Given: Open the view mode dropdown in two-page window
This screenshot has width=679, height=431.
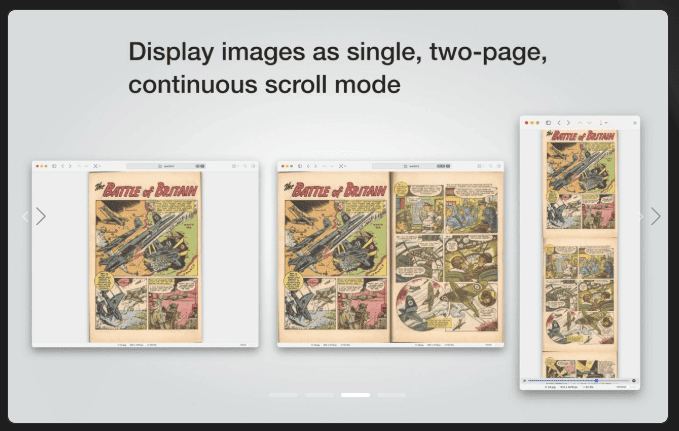Looking at the screenshot, I should 480,166.
